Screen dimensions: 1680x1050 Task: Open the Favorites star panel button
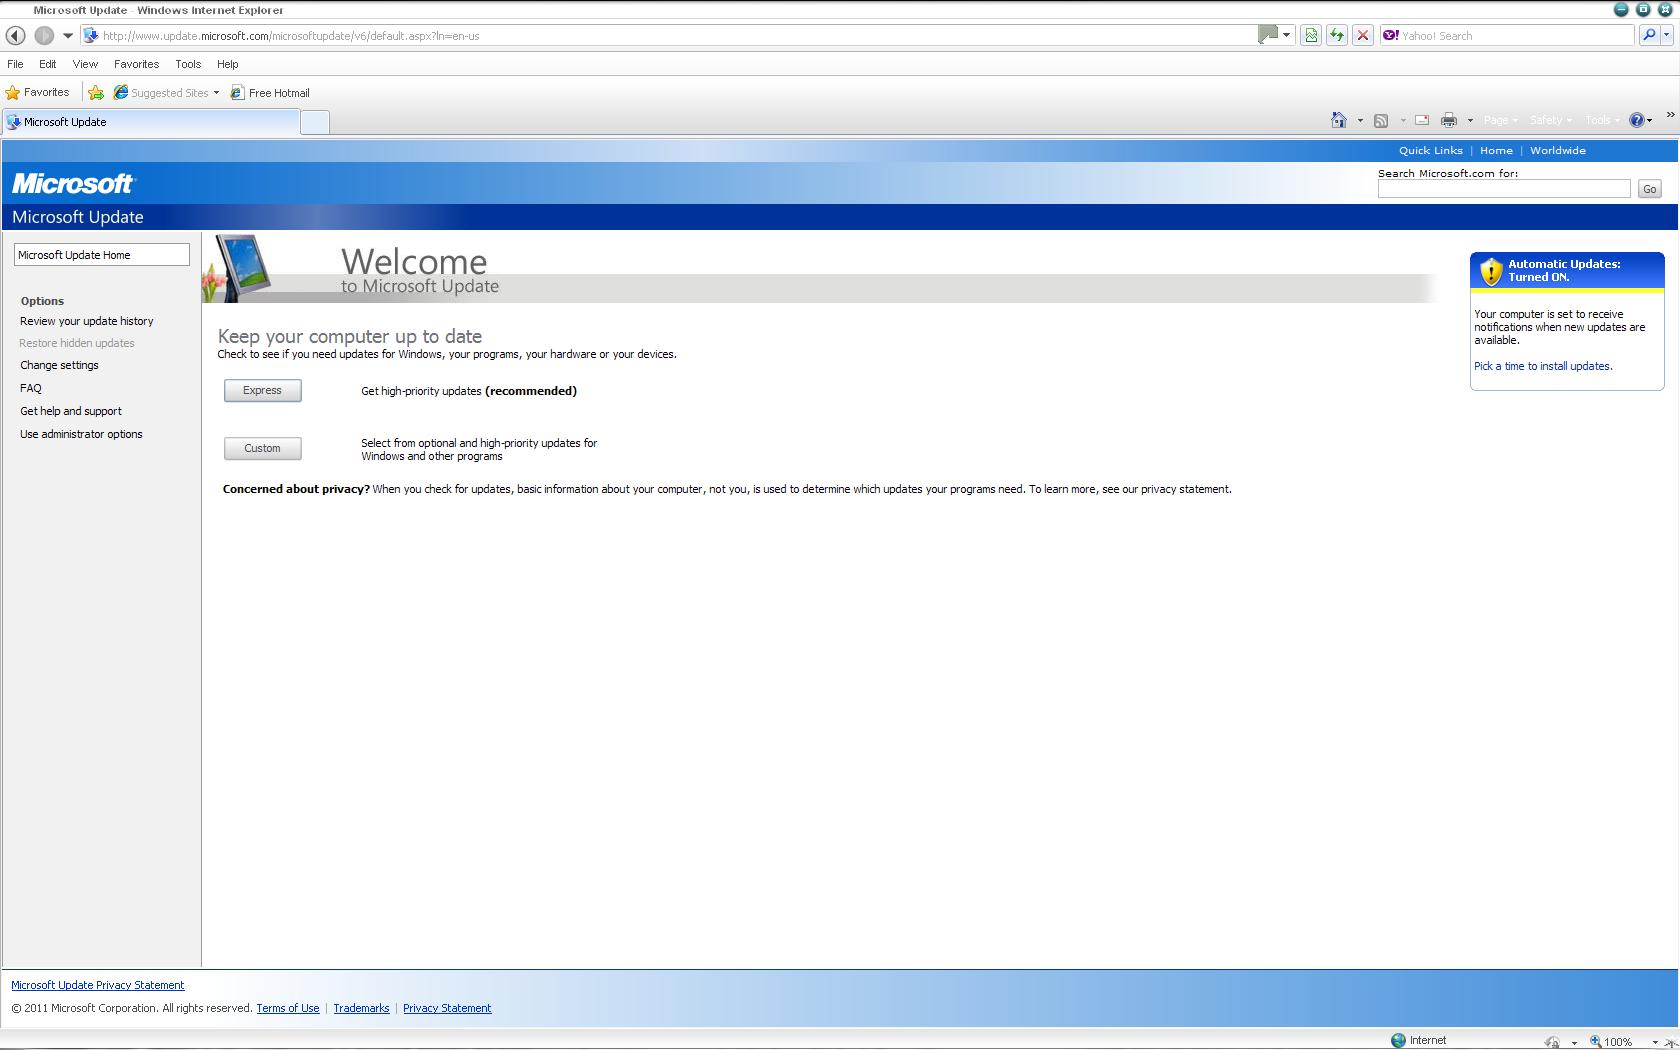point(37,92)
